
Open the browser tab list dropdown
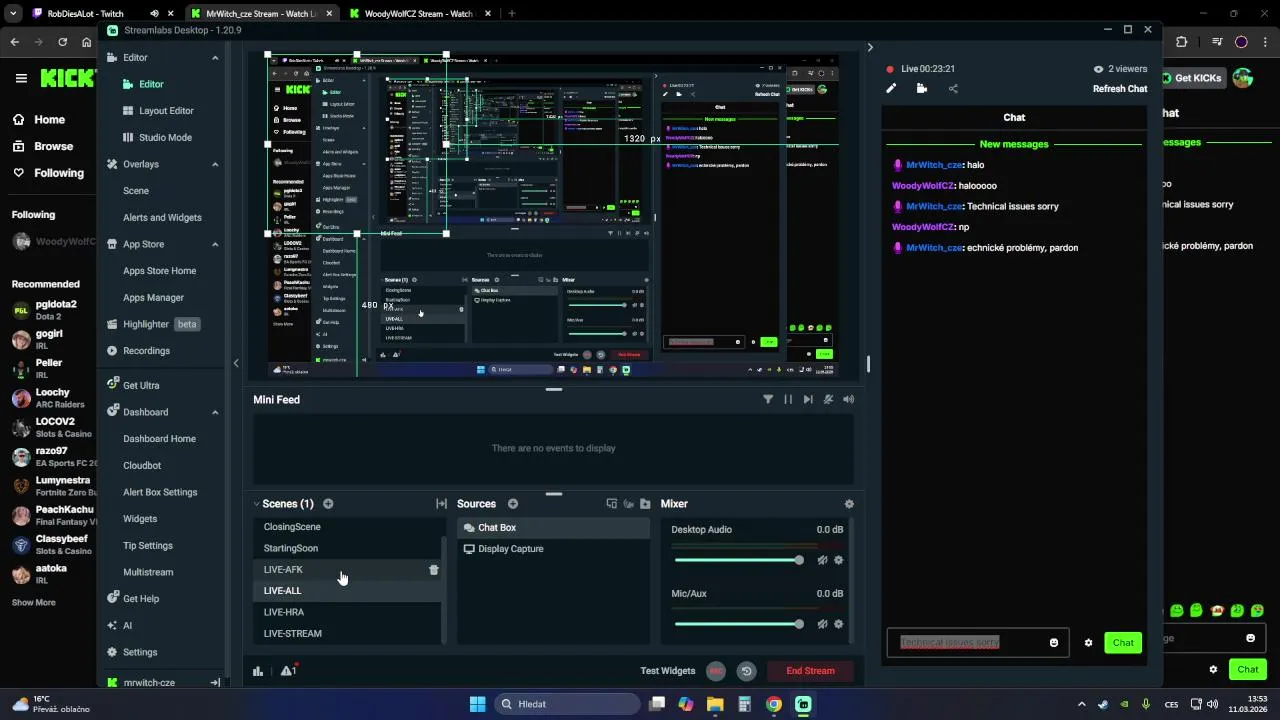13,14
